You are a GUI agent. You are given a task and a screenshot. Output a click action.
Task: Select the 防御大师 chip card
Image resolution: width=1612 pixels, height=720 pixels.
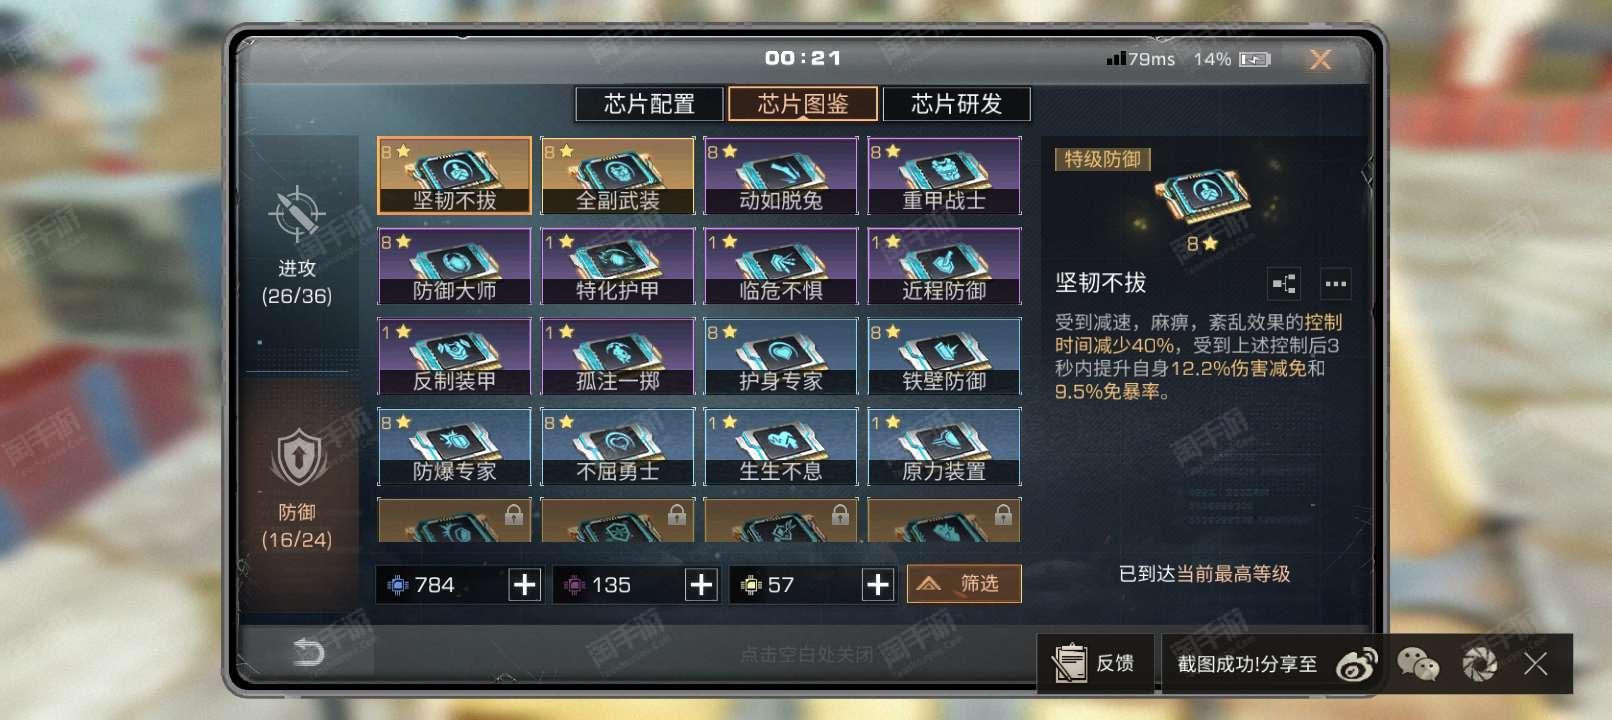[x=454, y=266]
